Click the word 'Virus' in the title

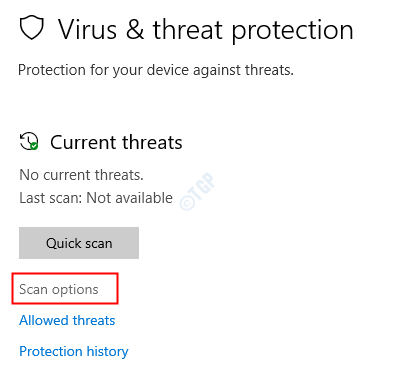click(88, 30)
